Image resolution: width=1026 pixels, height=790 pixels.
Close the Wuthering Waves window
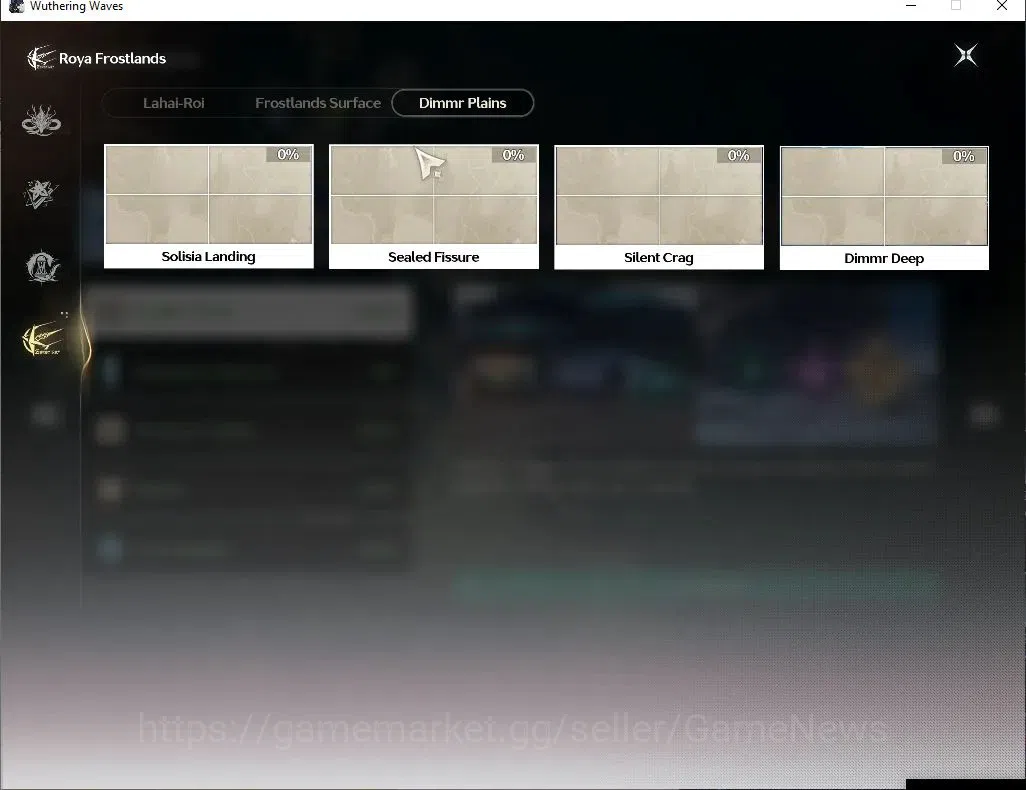tap(1002, 6)
